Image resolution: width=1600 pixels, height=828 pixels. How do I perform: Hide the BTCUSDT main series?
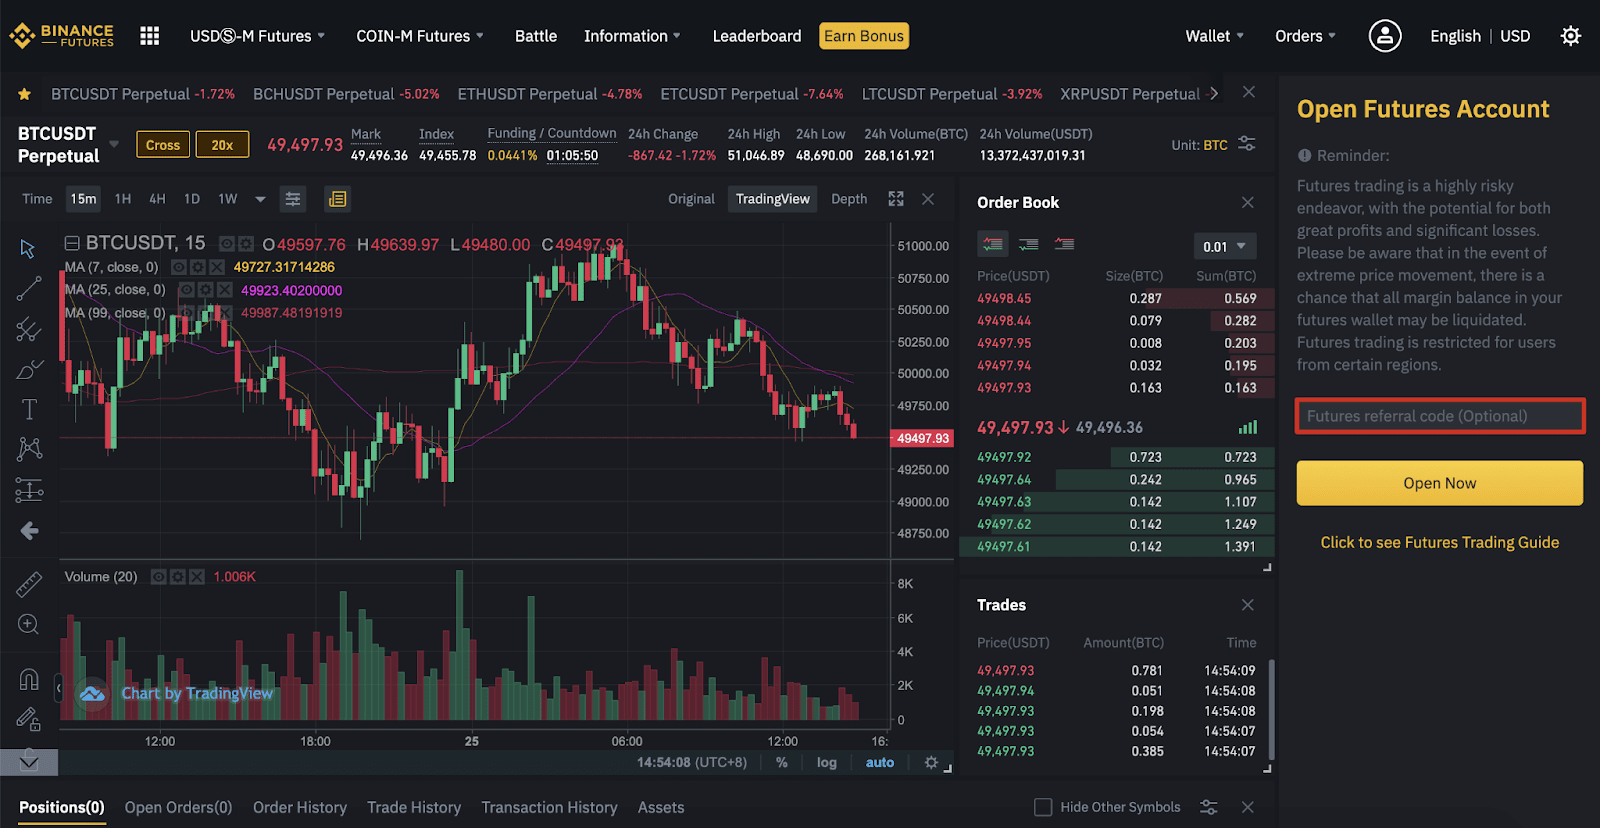click(x=227, y=244)
